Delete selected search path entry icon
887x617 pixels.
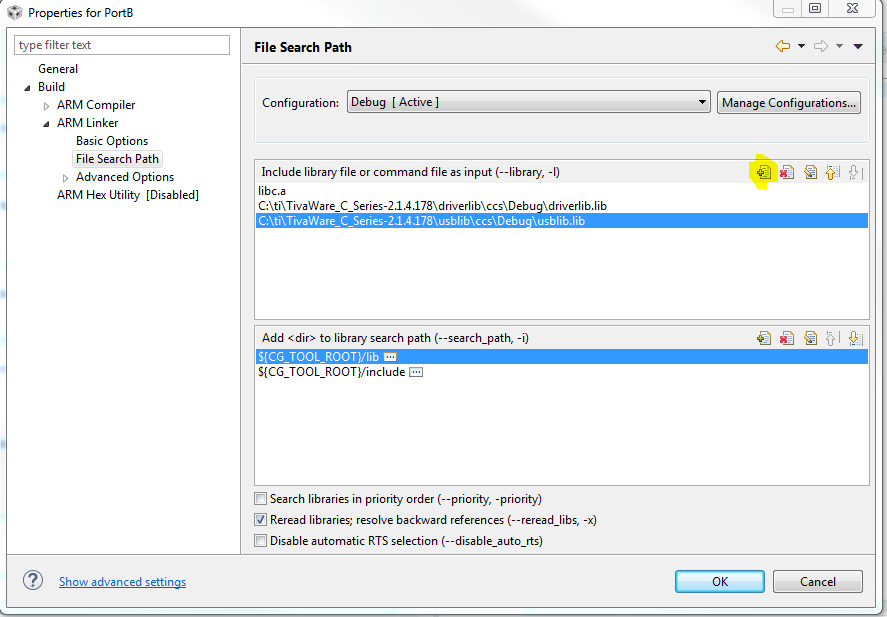787,338
